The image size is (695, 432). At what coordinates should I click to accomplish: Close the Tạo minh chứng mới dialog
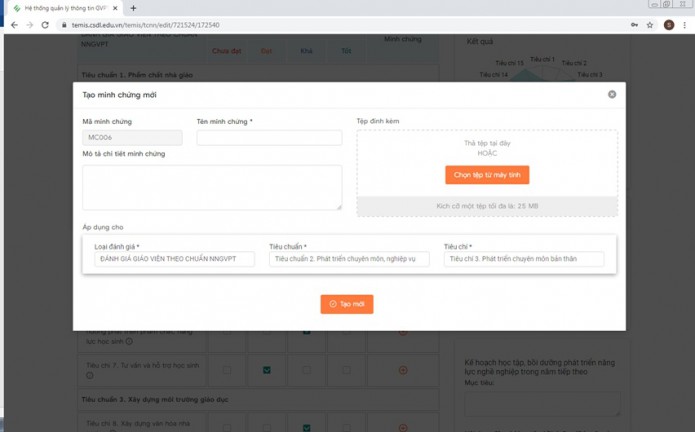click(612, 94)
